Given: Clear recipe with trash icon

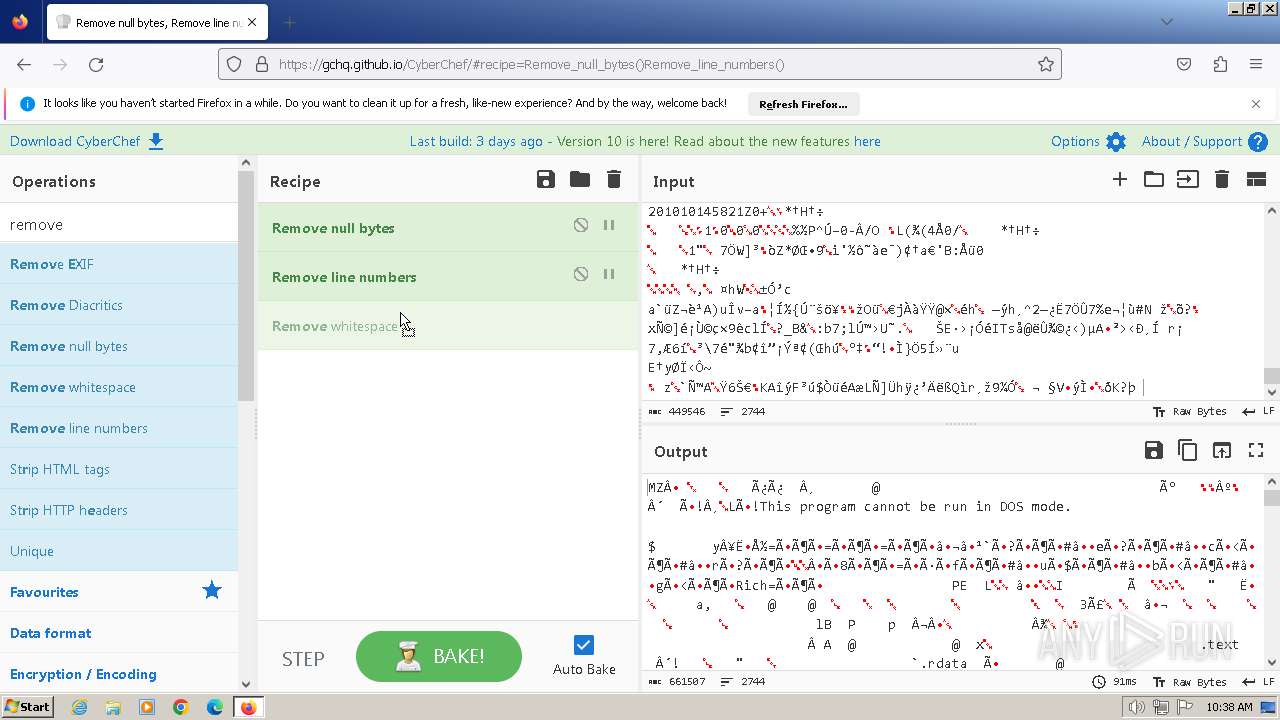Looking at the screenshot, I should 614,179.
